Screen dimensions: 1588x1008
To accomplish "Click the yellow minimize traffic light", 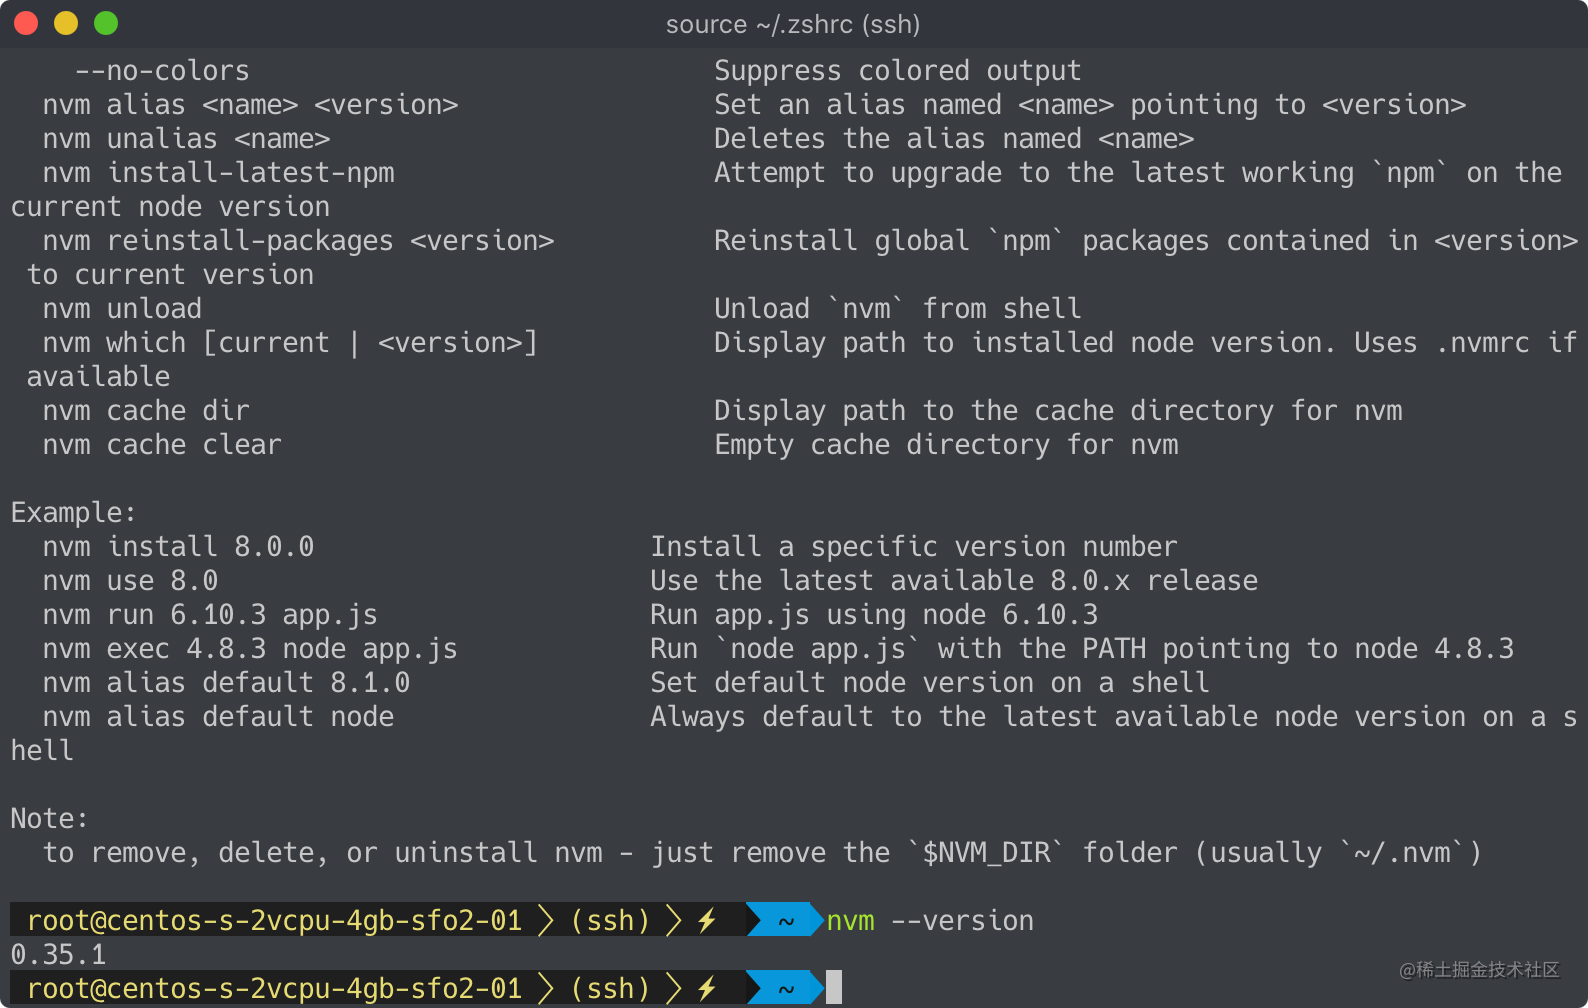I will pos(66,22).
